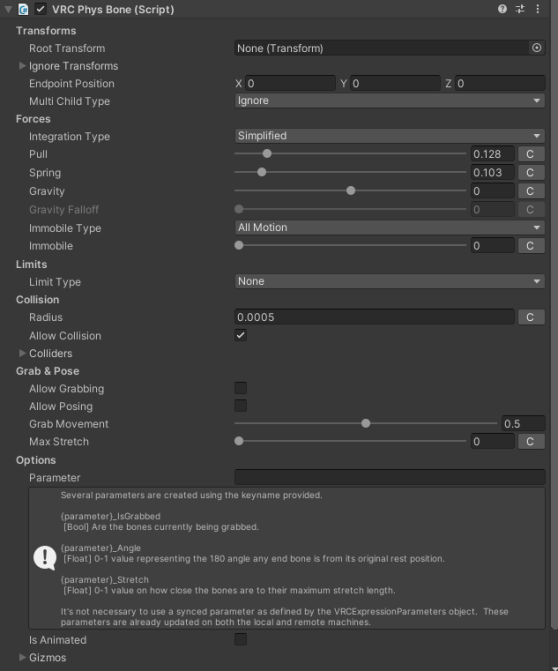
Task: Click the Gravity slider handle
Action: click(350, 190)
